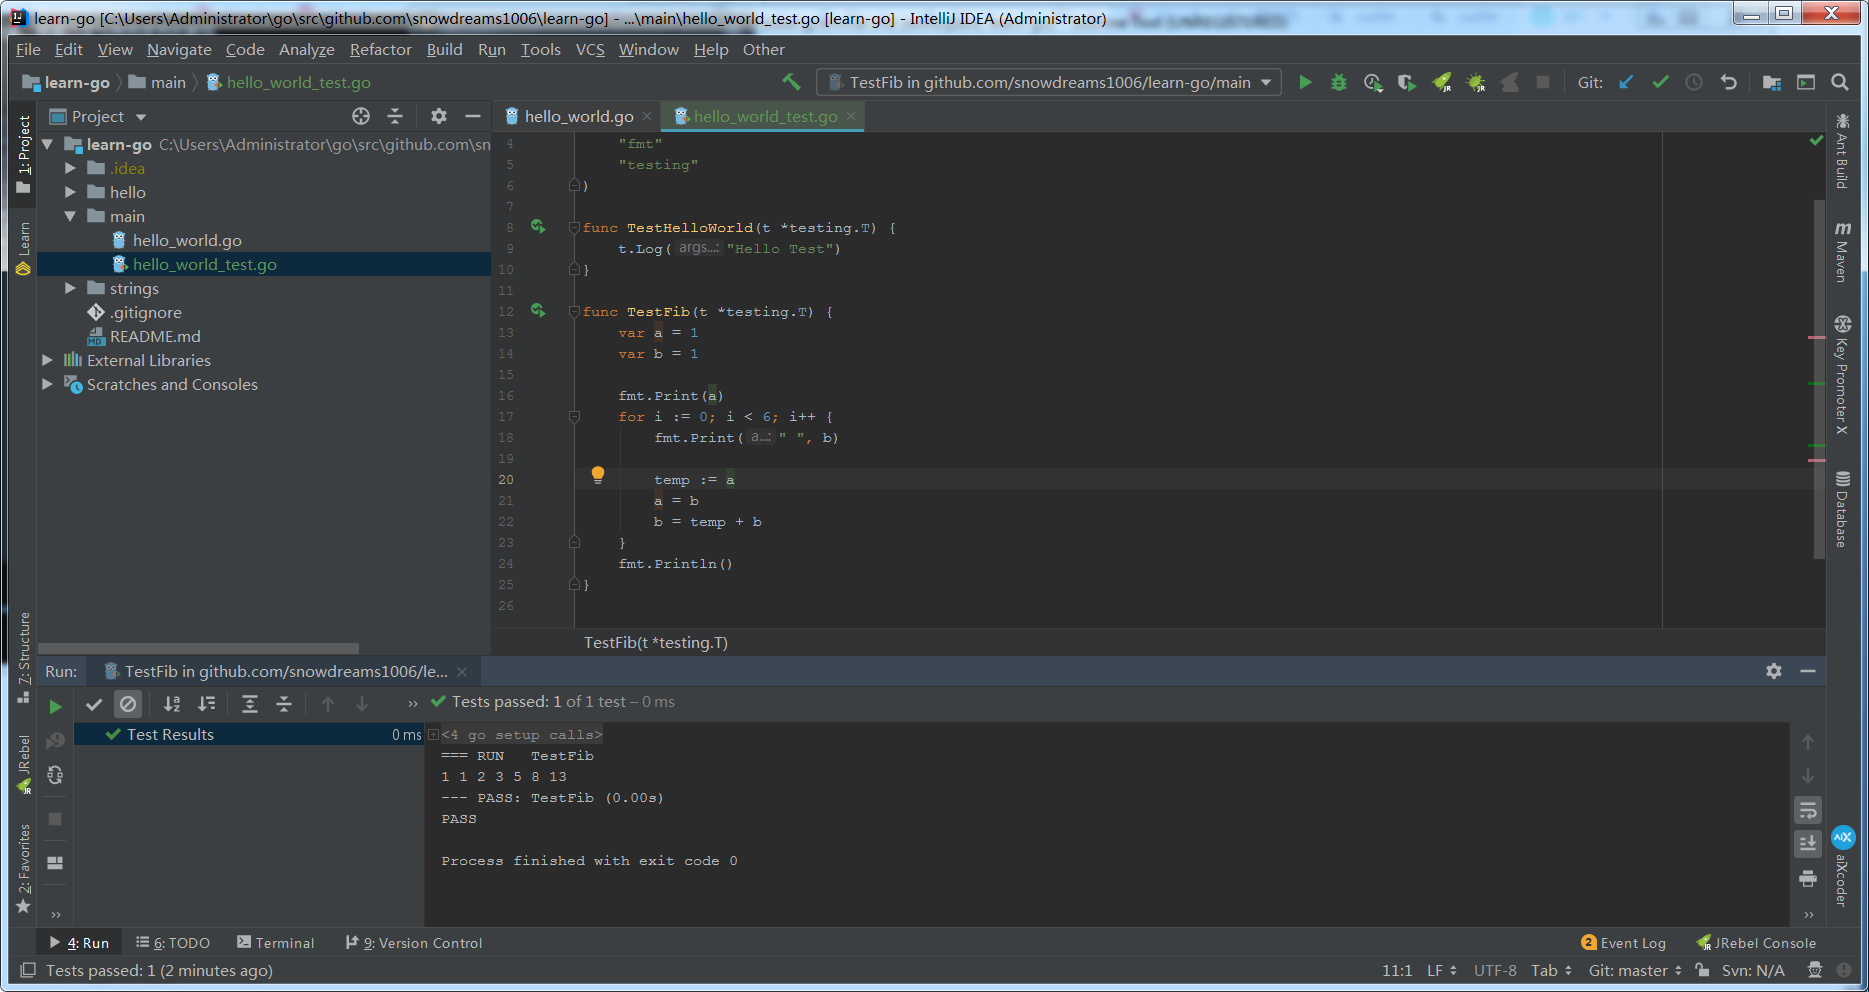Click the Git update project arrow icon

click(x=1626, y=83)
